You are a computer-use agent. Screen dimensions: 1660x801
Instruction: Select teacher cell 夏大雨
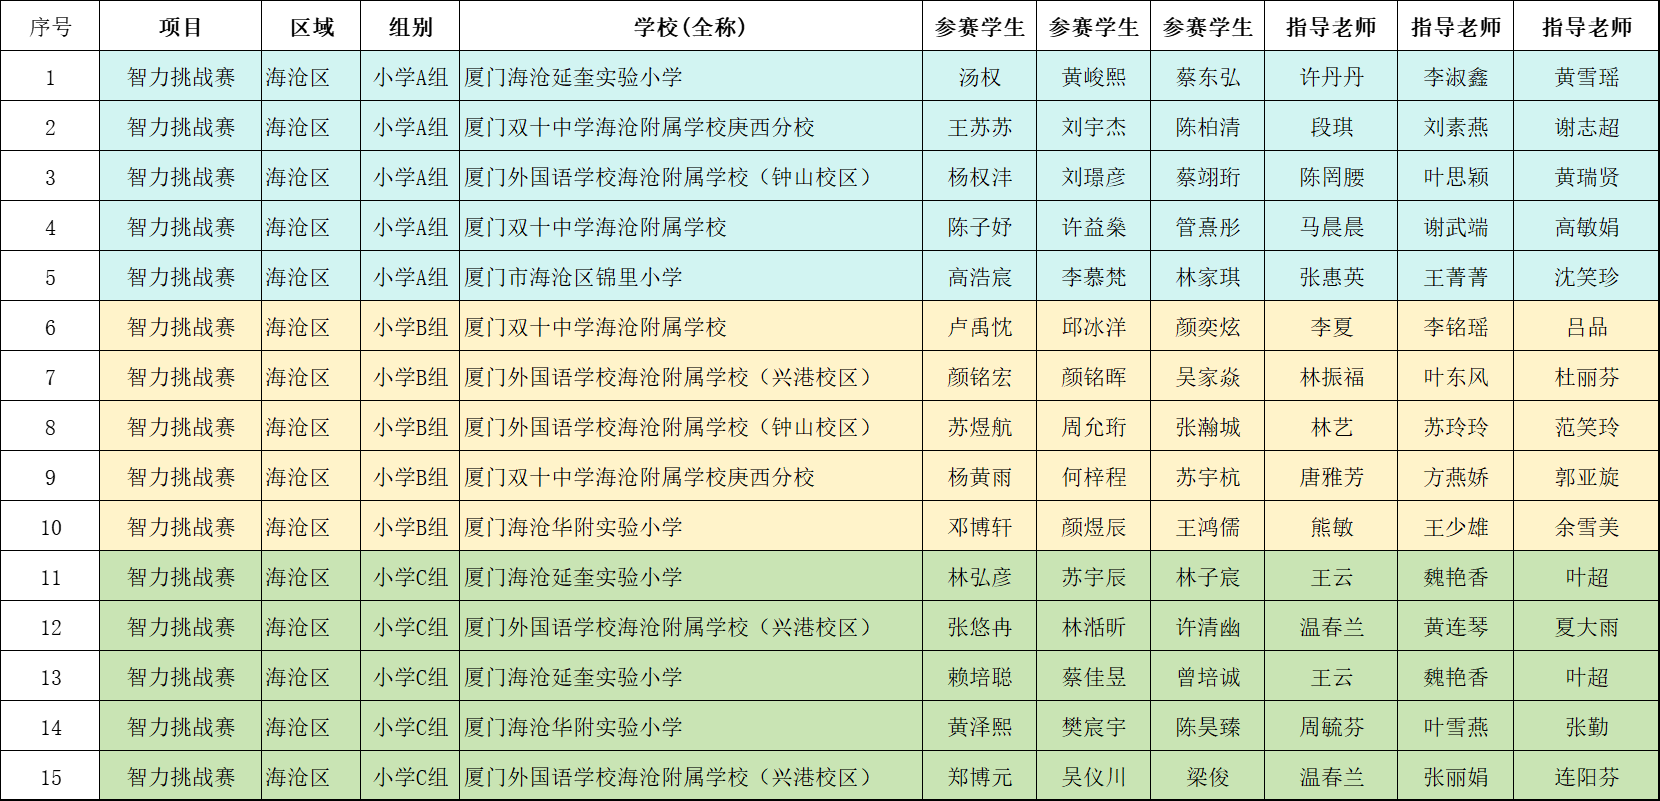[1587, 627]
